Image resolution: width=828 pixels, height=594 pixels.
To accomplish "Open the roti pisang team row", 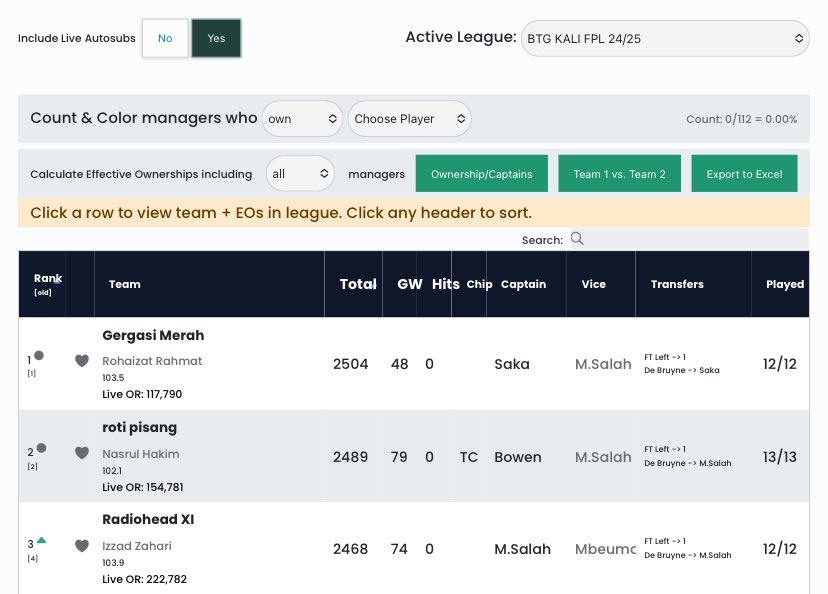I will [413, 456].
